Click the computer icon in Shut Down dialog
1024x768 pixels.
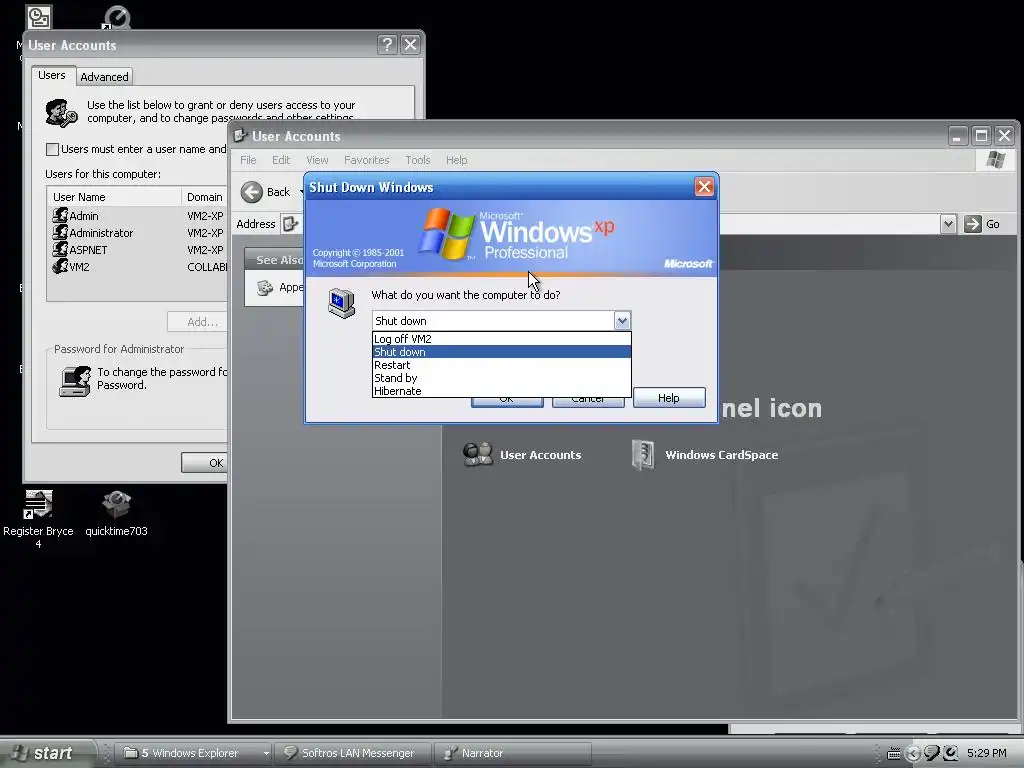342,303
